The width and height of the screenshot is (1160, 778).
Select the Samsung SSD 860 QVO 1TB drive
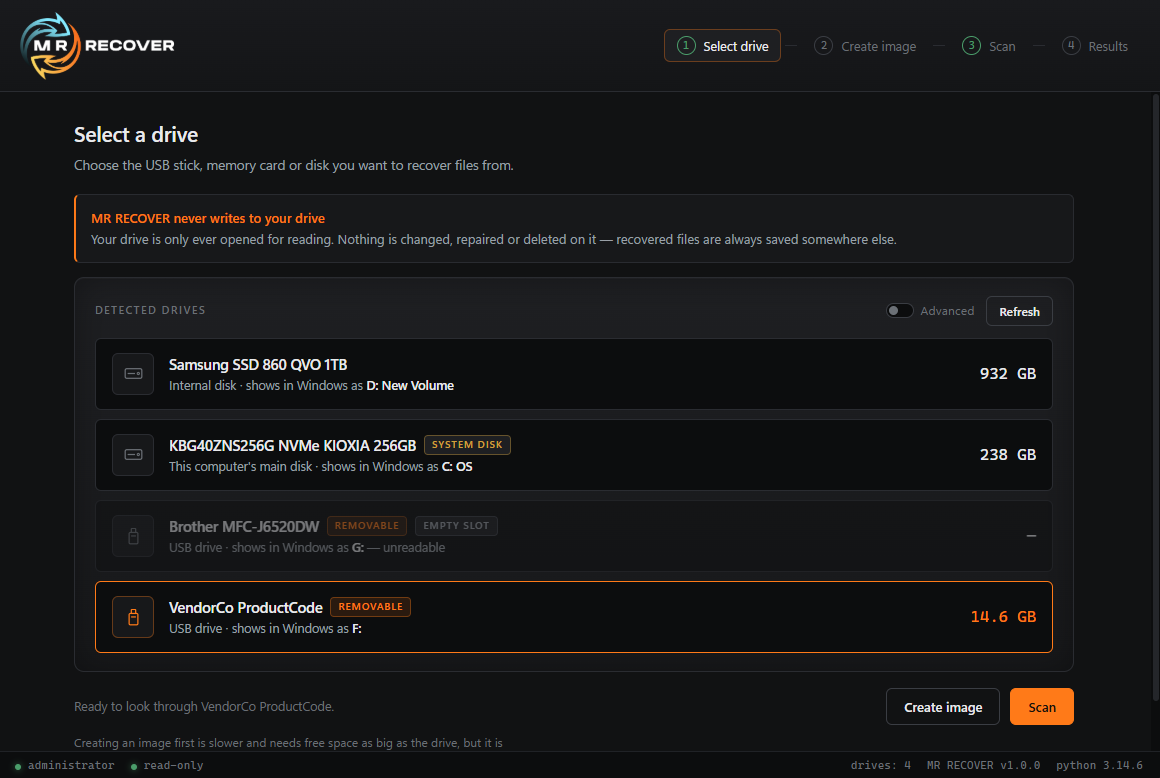point(573,374)
